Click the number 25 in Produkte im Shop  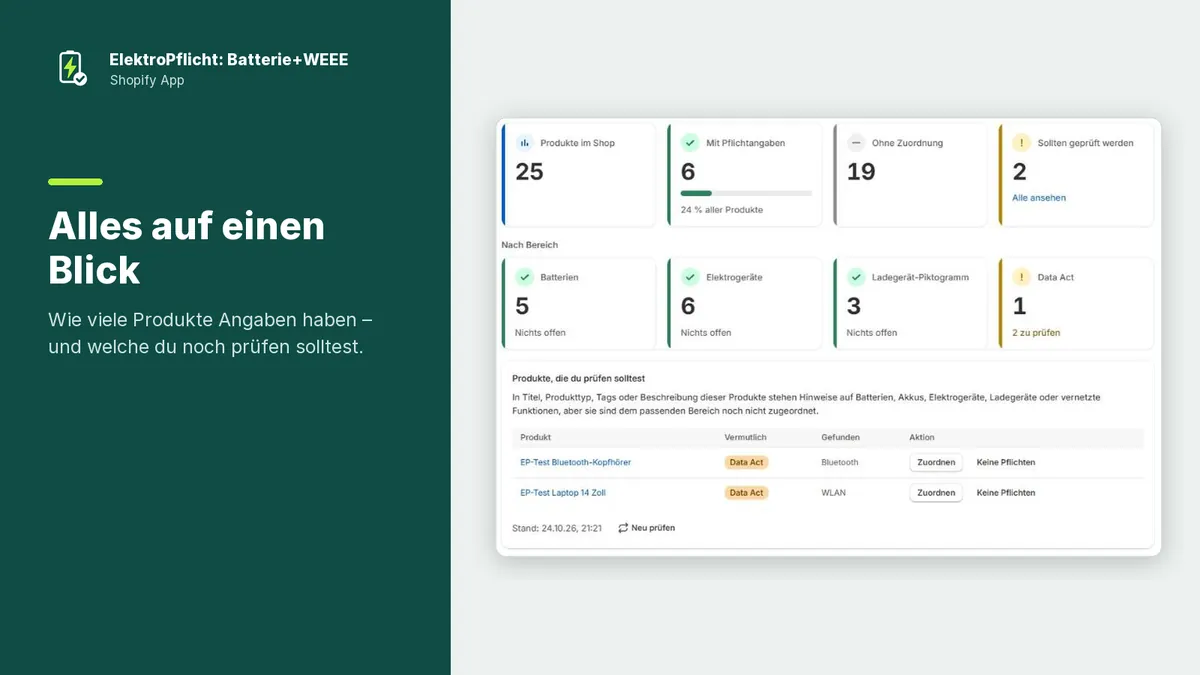[529, 172]
